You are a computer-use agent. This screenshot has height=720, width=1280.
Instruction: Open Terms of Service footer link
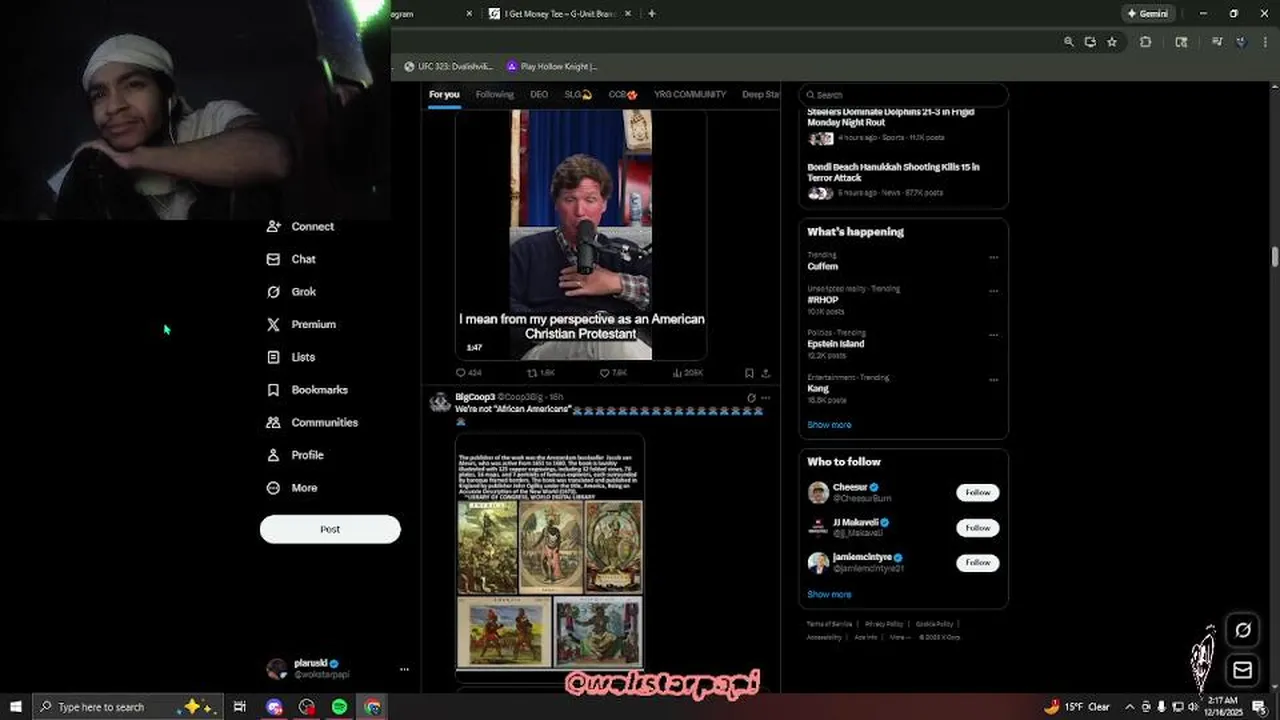829,624
